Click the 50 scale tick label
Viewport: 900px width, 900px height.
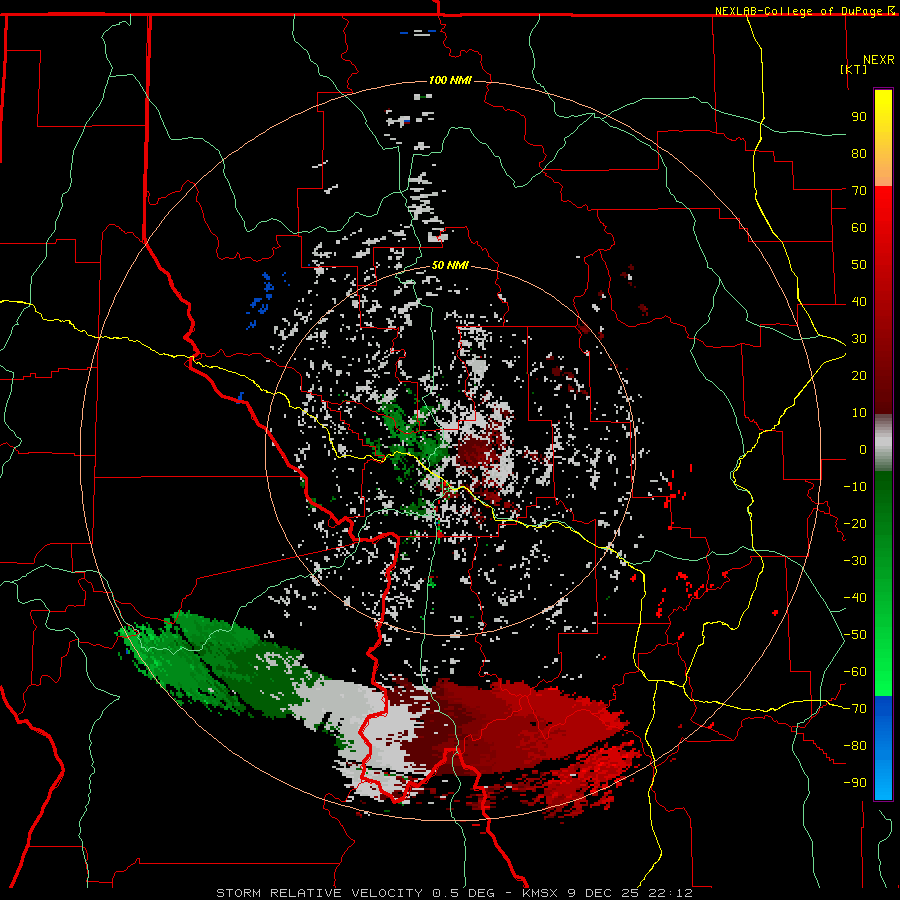(x=859, y=265)
